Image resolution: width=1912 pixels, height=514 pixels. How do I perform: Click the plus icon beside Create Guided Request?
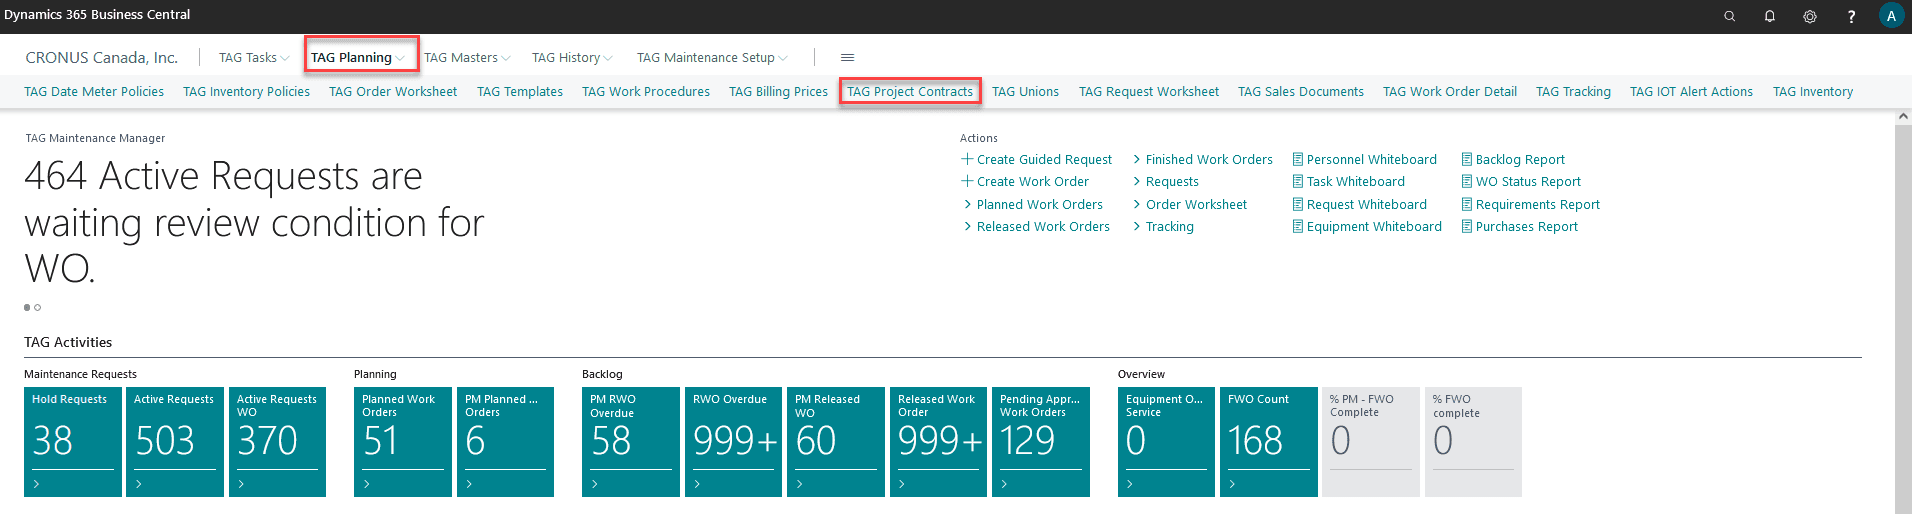click(x=967, y=159)
